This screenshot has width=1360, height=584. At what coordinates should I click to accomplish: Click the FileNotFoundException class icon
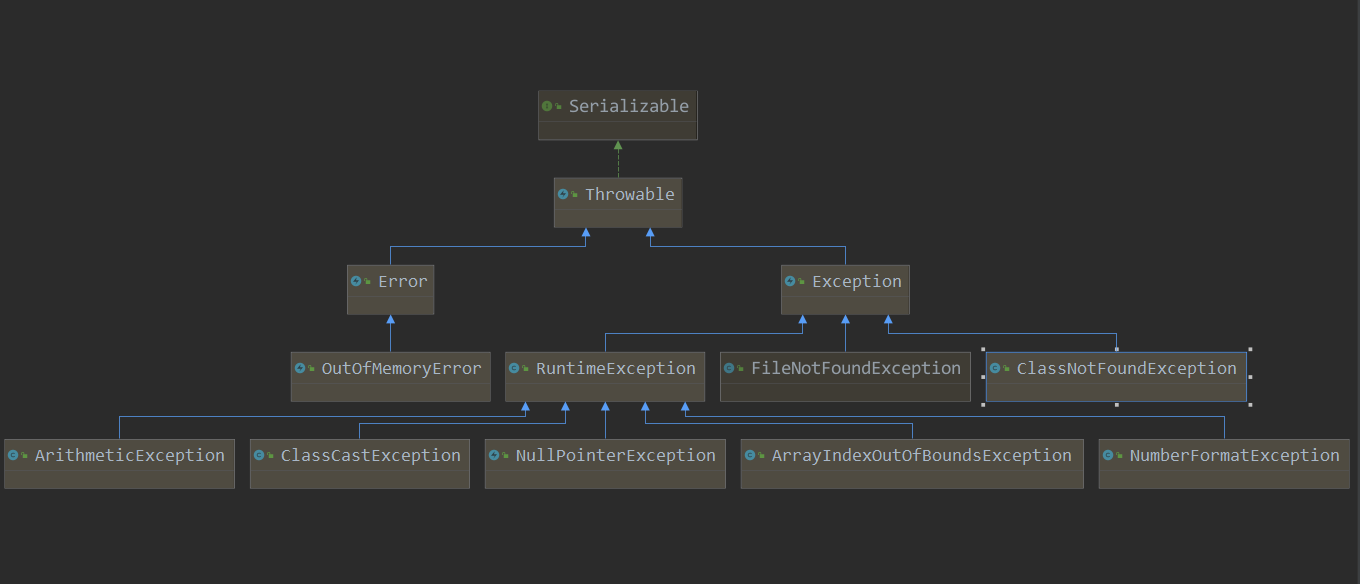[729, 369]
